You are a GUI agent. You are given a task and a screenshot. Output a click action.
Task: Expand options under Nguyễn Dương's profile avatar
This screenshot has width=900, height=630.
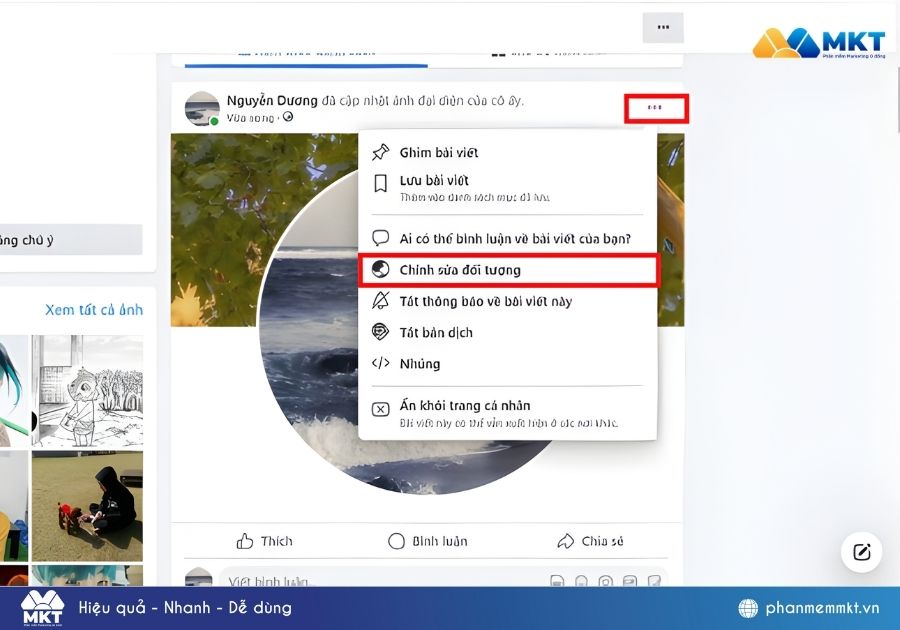pos(202,109)
